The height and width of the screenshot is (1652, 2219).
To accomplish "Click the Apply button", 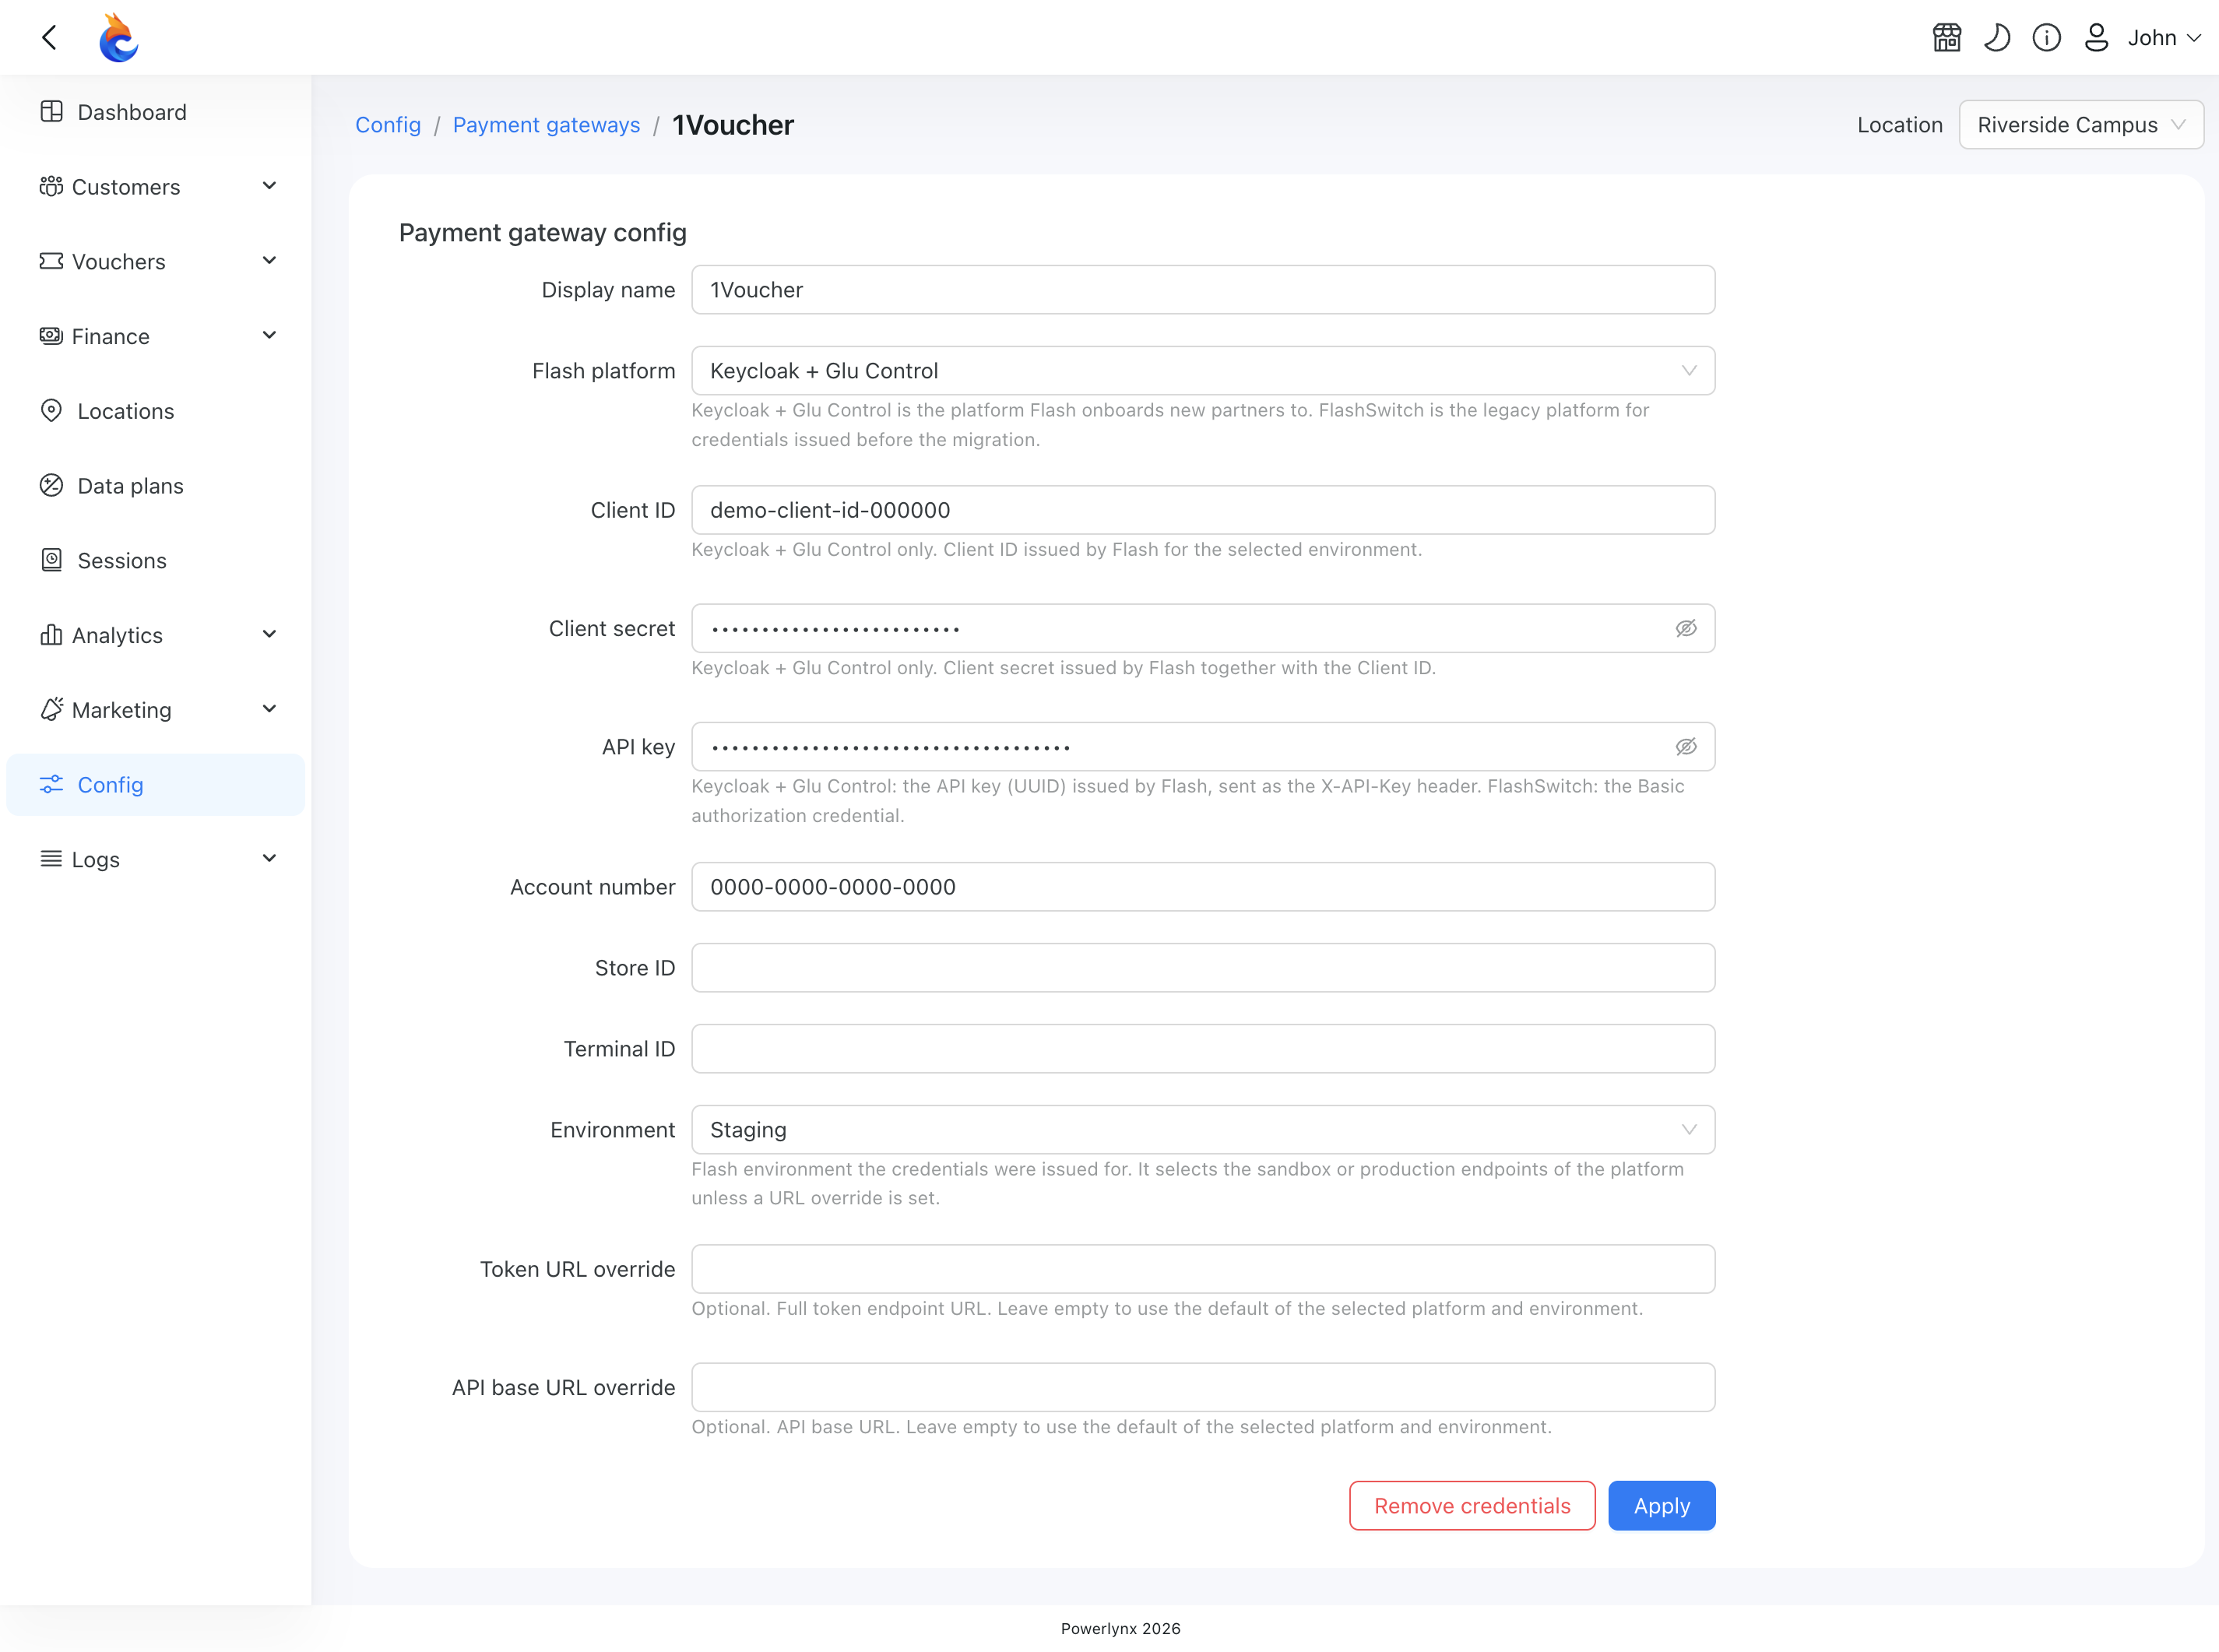I will 1661,1506.
